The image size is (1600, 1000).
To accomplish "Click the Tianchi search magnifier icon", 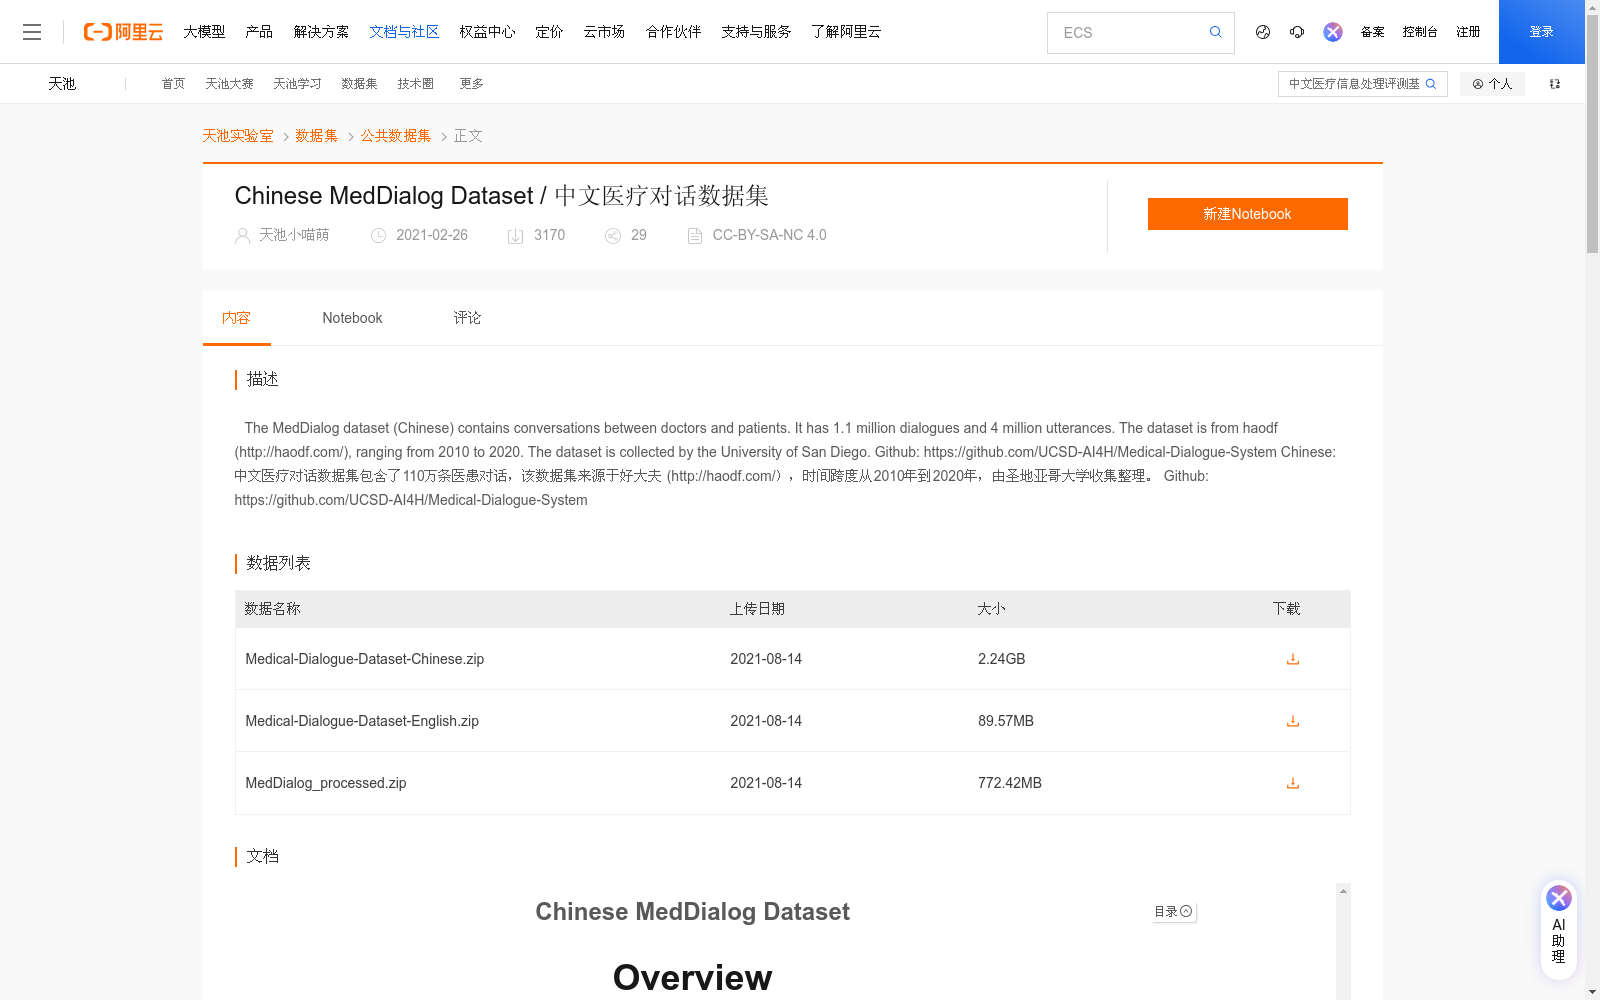I will (1431, 84).
